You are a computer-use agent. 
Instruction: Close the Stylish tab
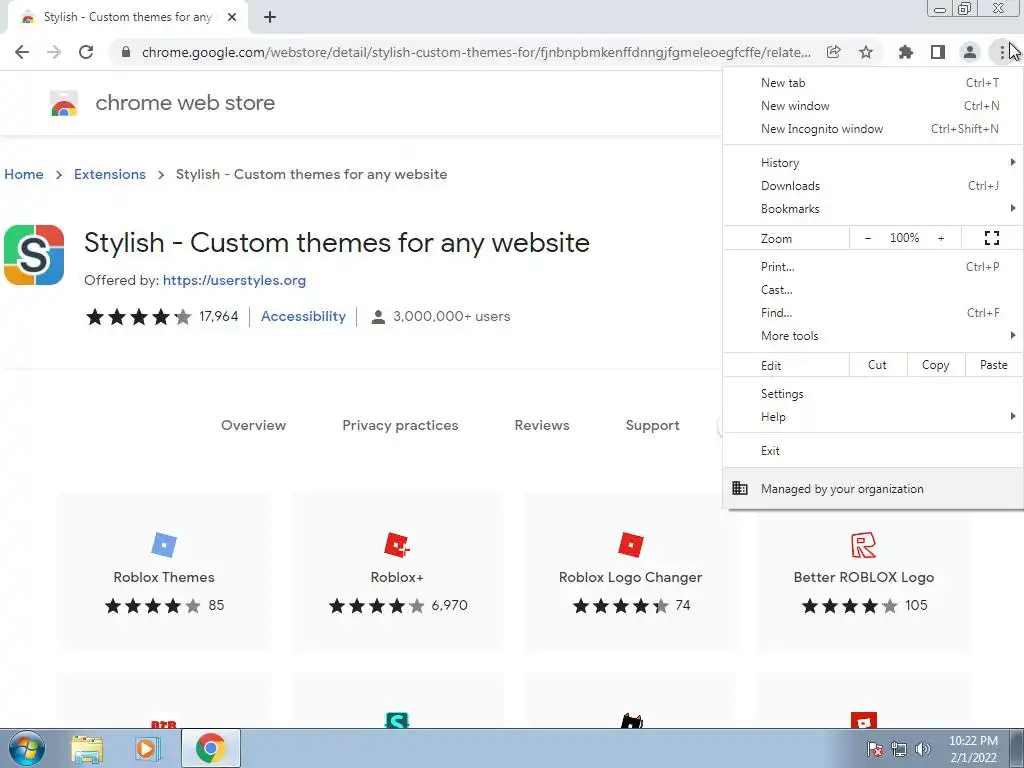[232, 17]
